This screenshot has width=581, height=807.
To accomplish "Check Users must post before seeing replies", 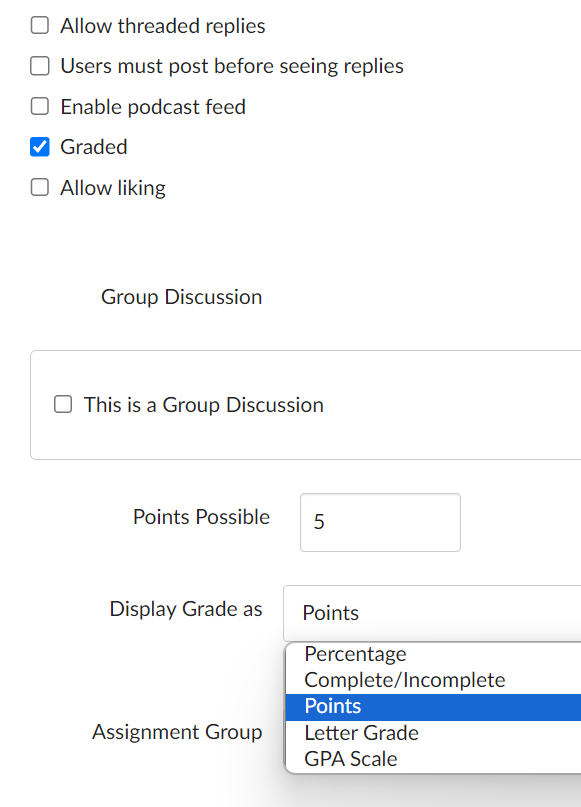I will pos(40,66).
